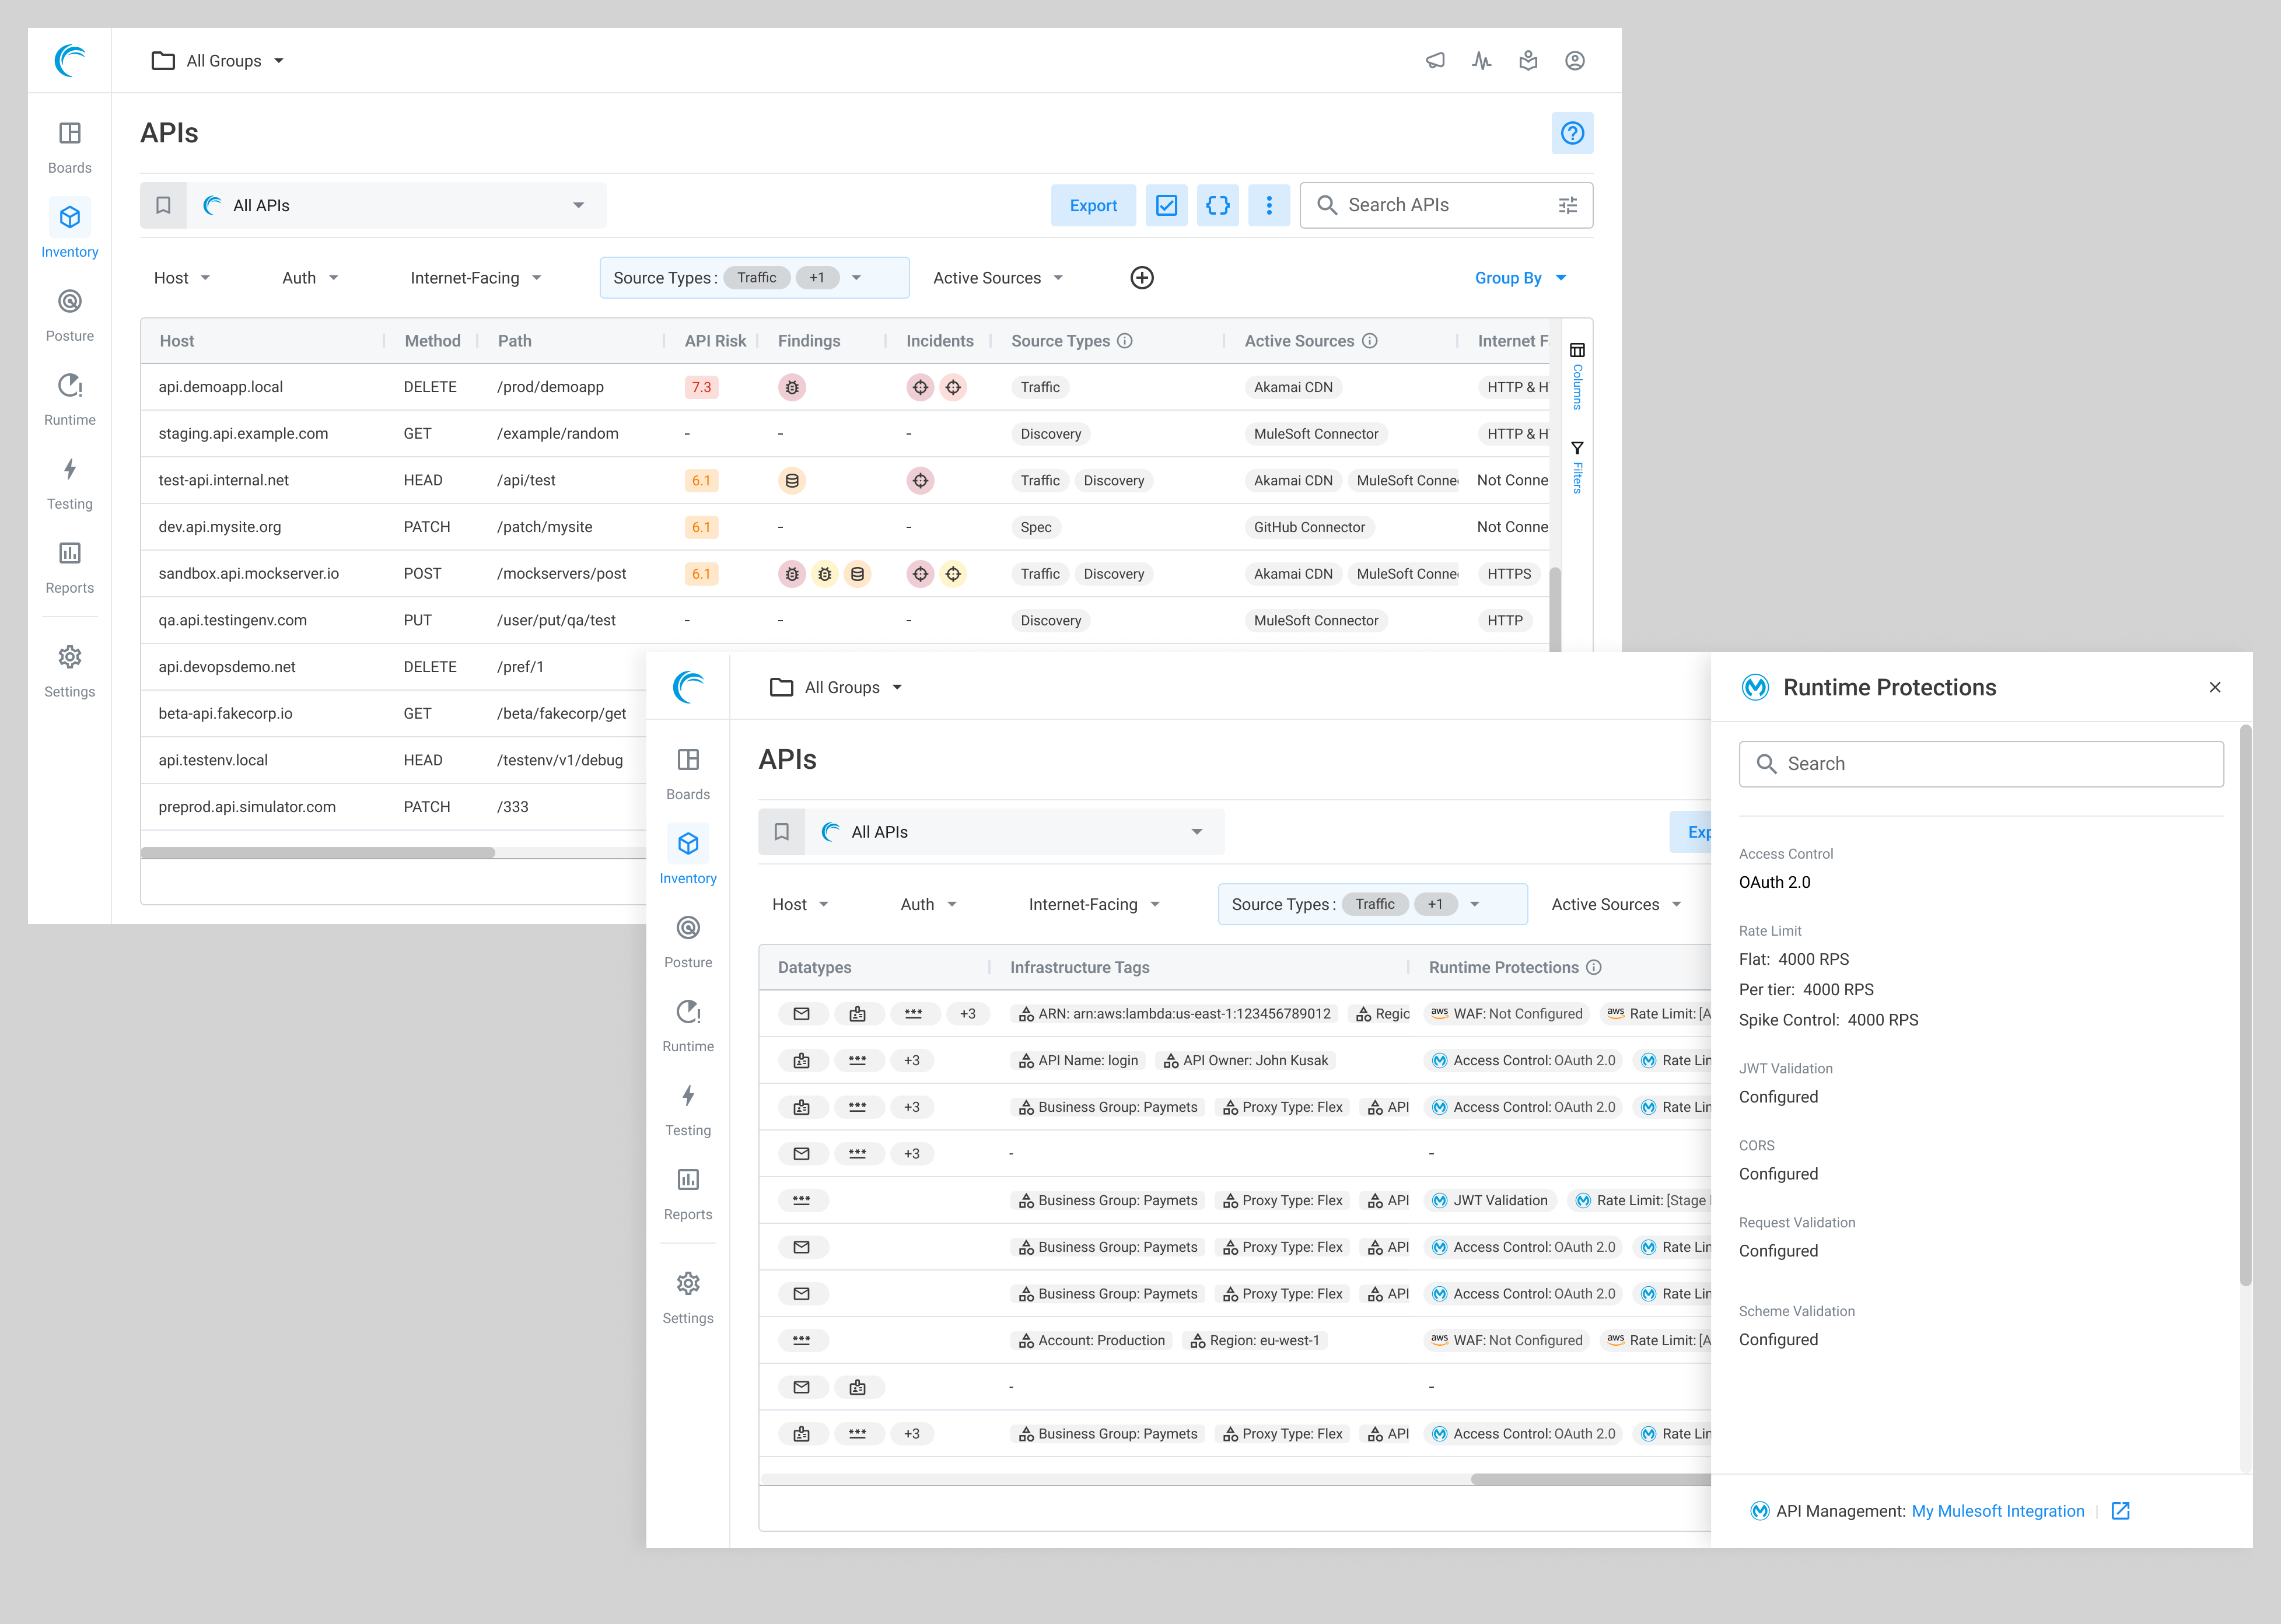Open the Filters side panel

[x=1577, y=467]
